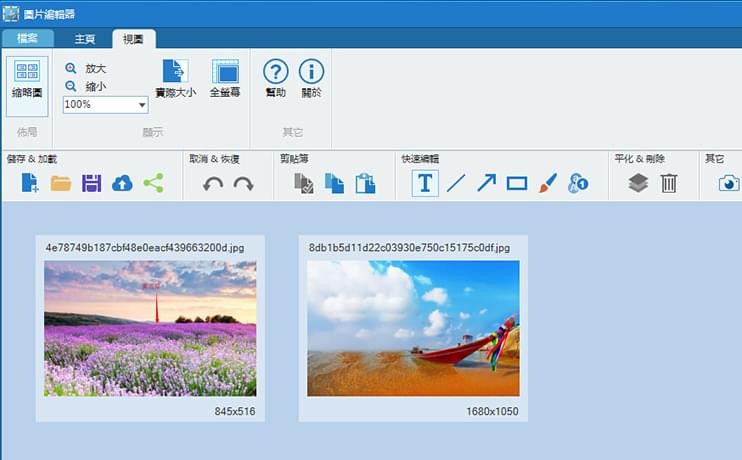This screenshot has width=742, height=460.
Task: Select the Line drawing tool
Action: 456,183
